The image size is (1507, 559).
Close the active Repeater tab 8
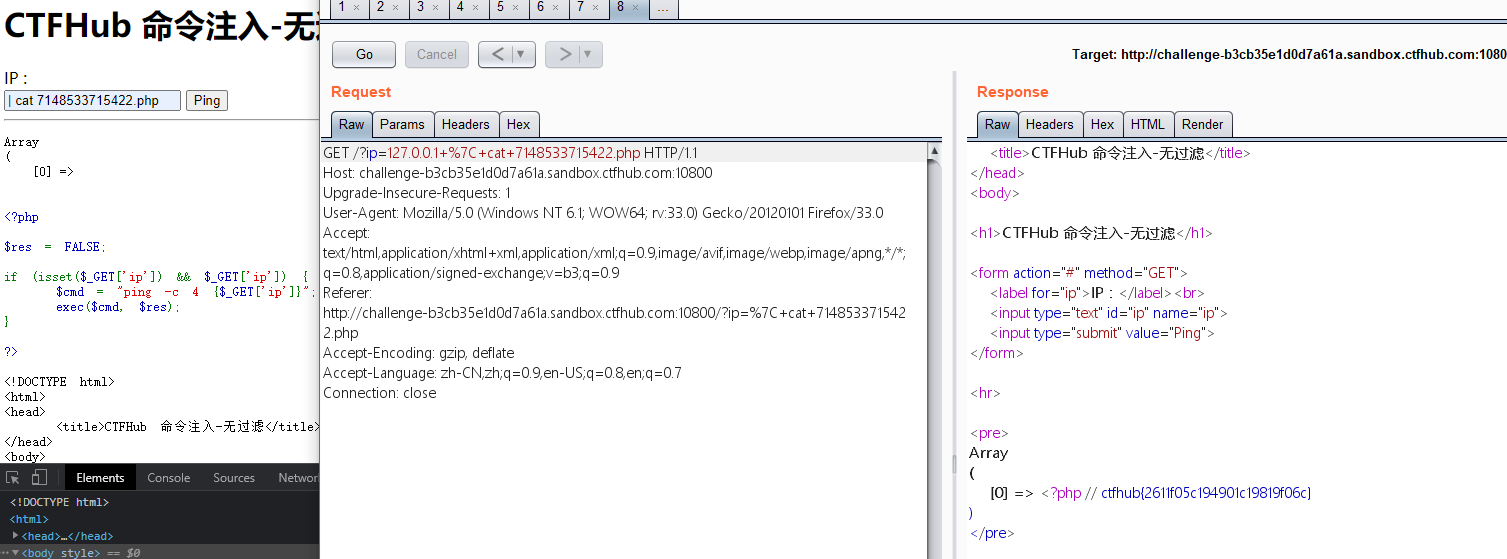tap(636, 7)
